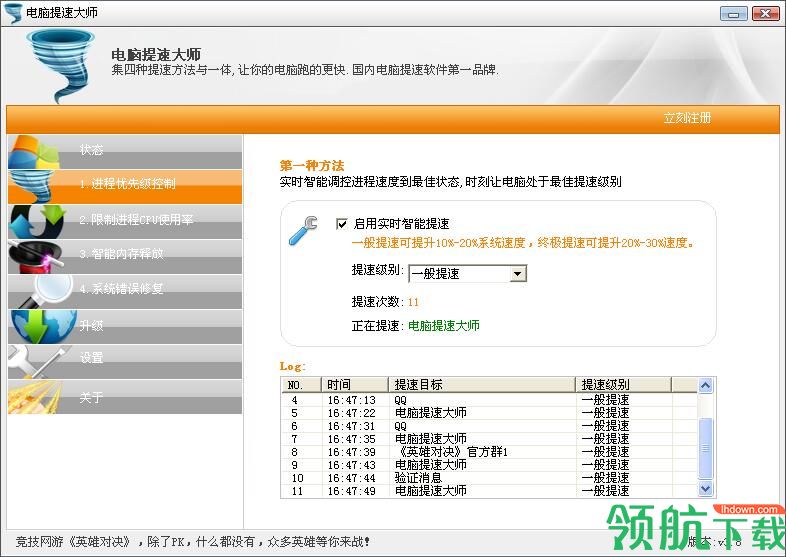
Task: Switch to 2.限制进程CPU使用率
Action: (125, 222)
